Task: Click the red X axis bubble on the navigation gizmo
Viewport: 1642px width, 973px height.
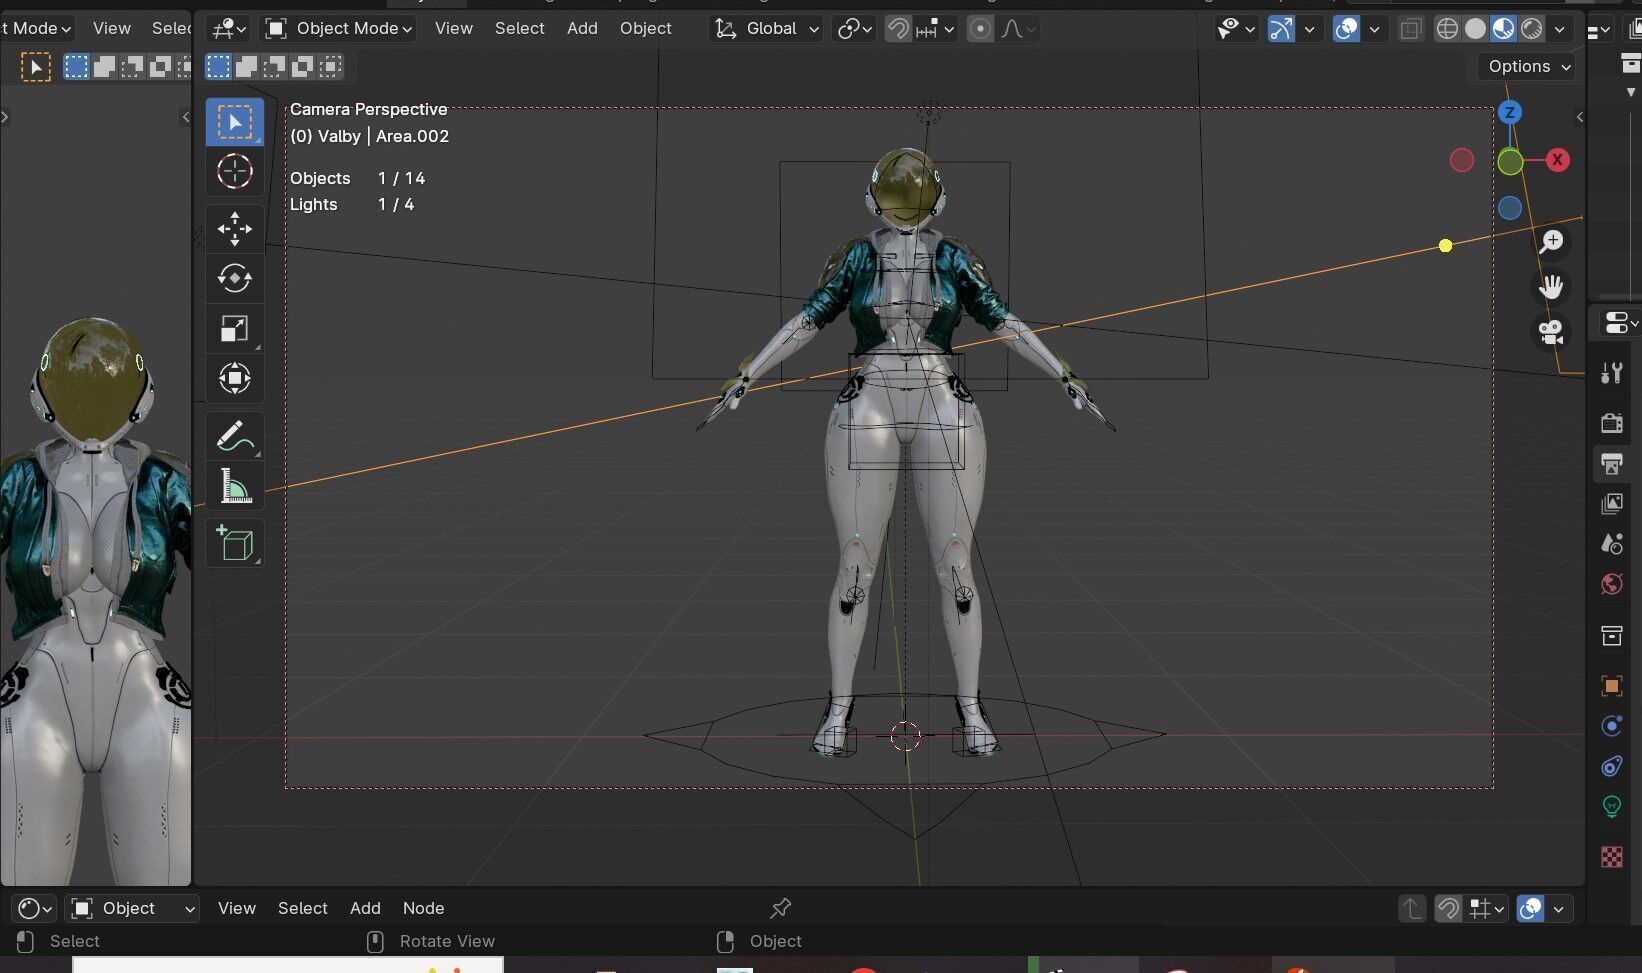Action: point(1557,160)
